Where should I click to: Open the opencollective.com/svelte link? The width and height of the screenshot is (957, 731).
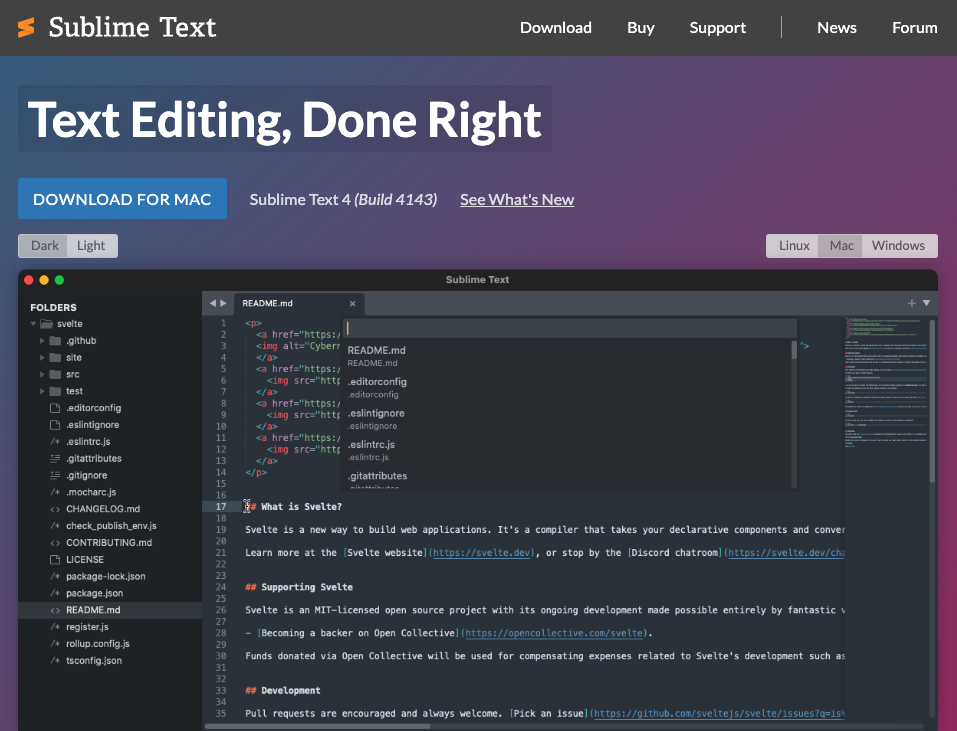554,633
